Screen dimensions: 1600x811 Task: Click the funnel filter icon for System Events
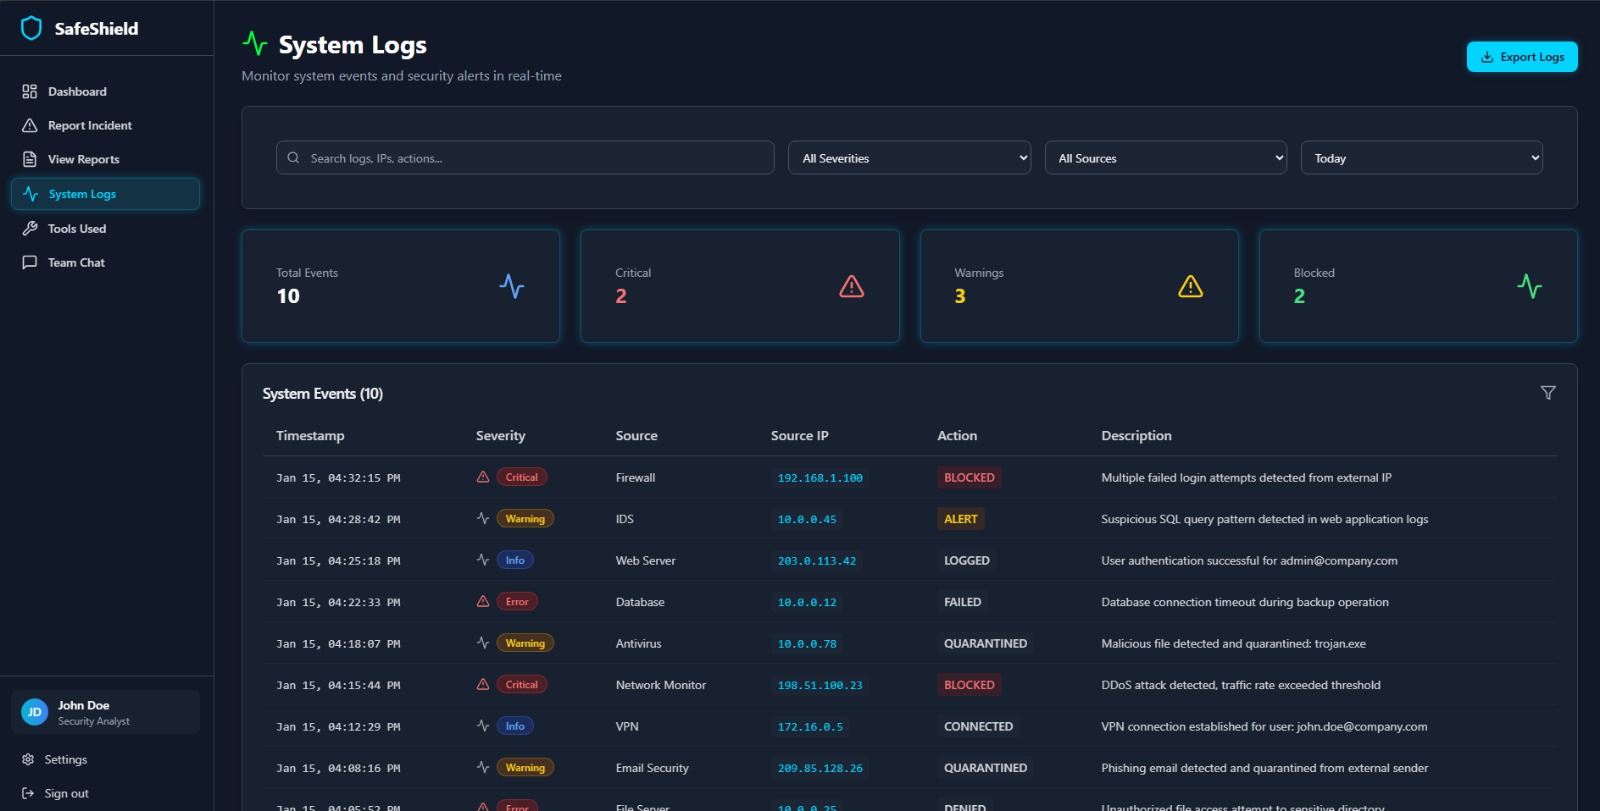pos(1548,393)
